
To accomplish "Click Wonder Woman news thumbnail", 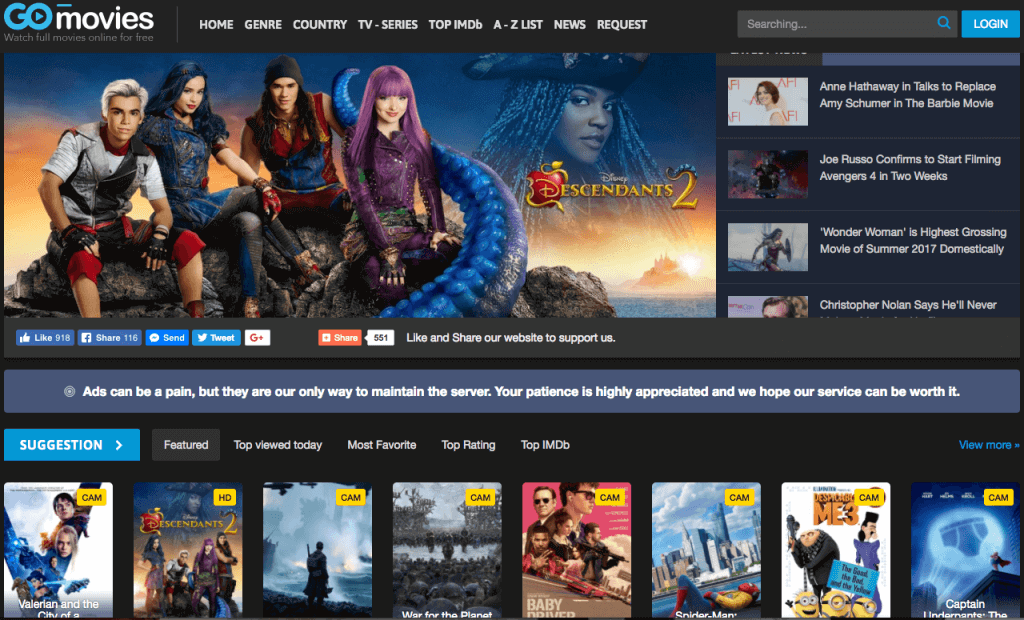I will pos(768,247).
